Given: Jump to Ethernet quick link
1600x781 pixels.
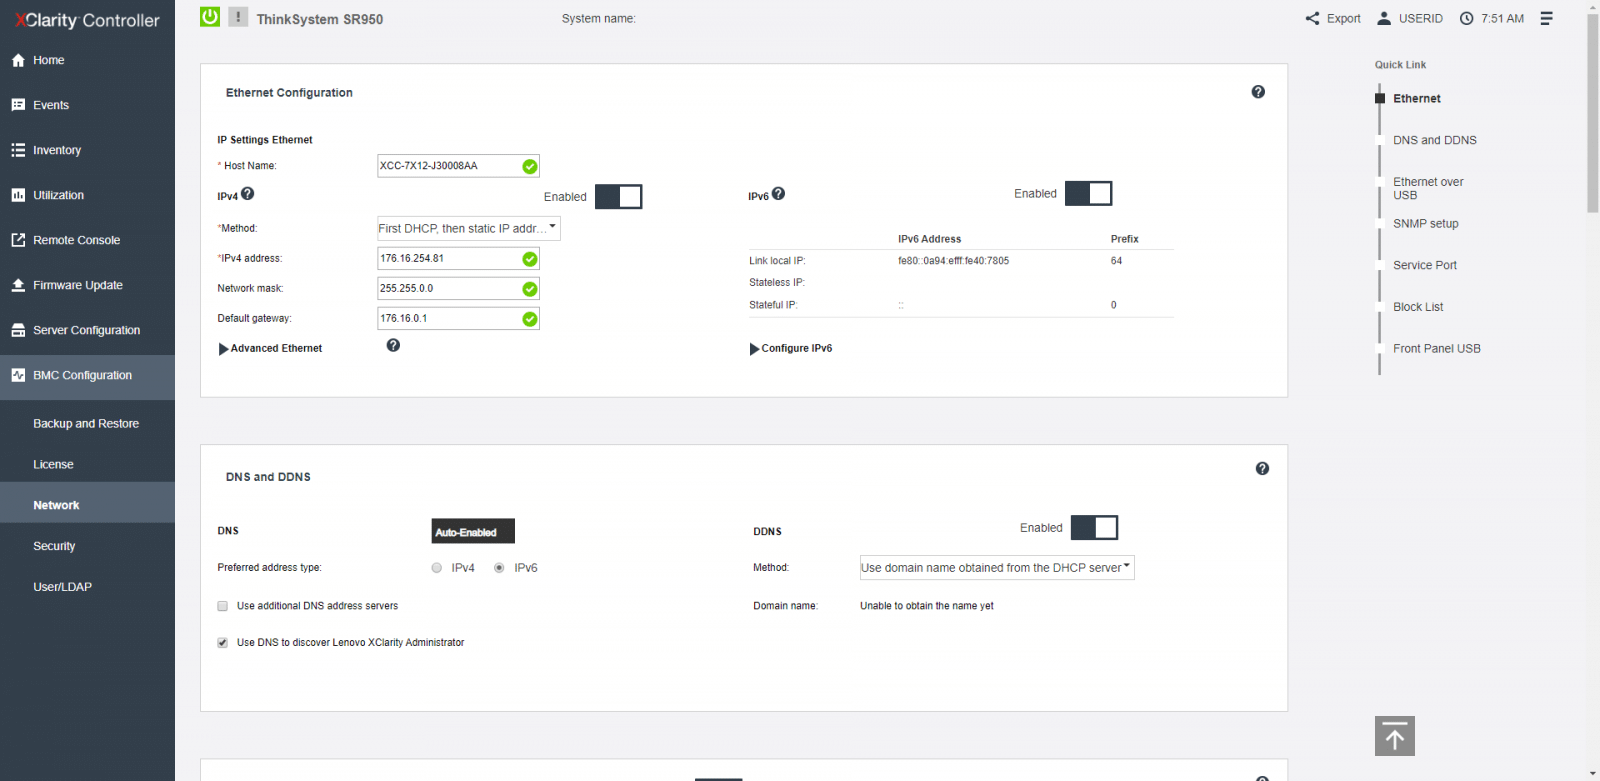Looking at the screenshot, I should (x=1417, y=99).
